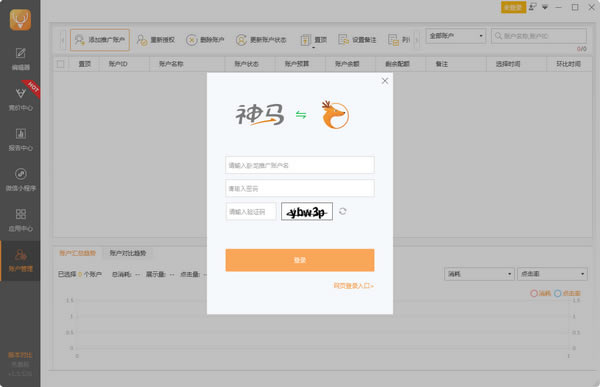The width and height of the screenshot is (600, 387).
Task: Select the 账户汇总趋势 tab
Action: pos(77,253)
